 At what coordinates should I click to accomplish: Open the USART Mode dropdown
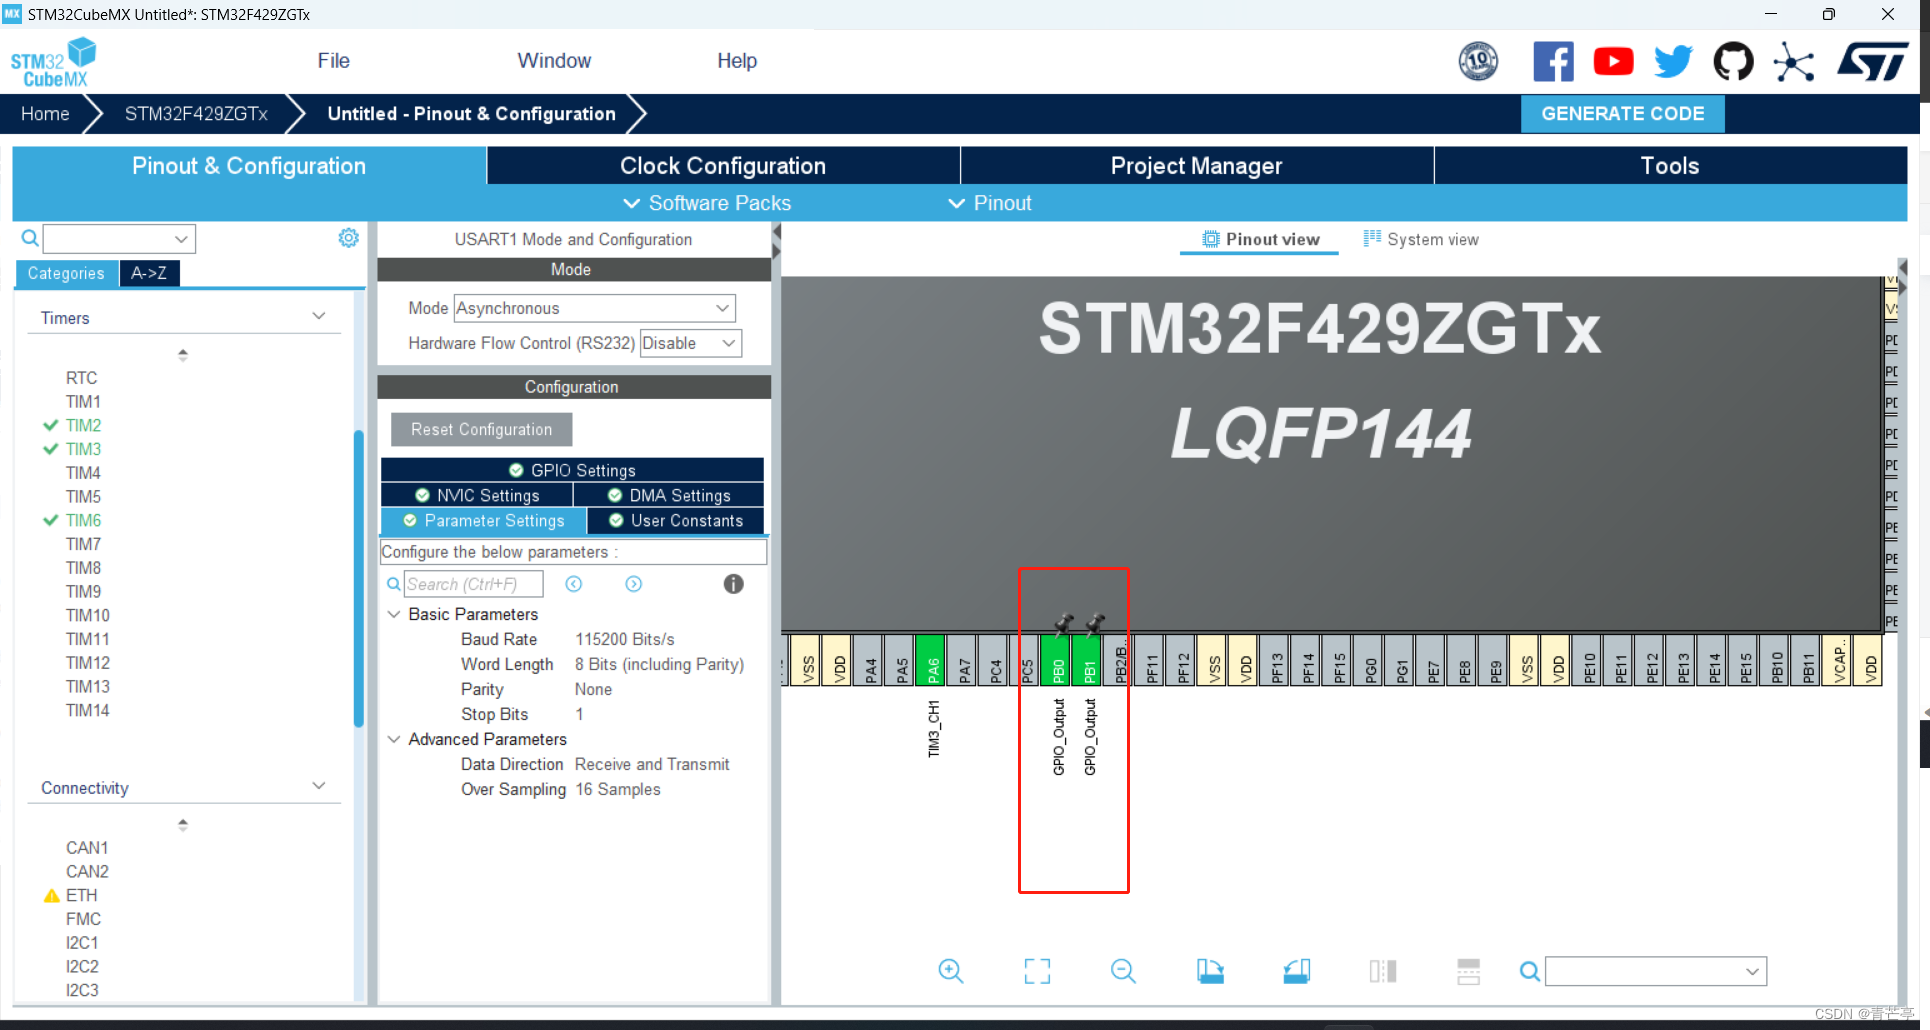click(x=595, y=308)
